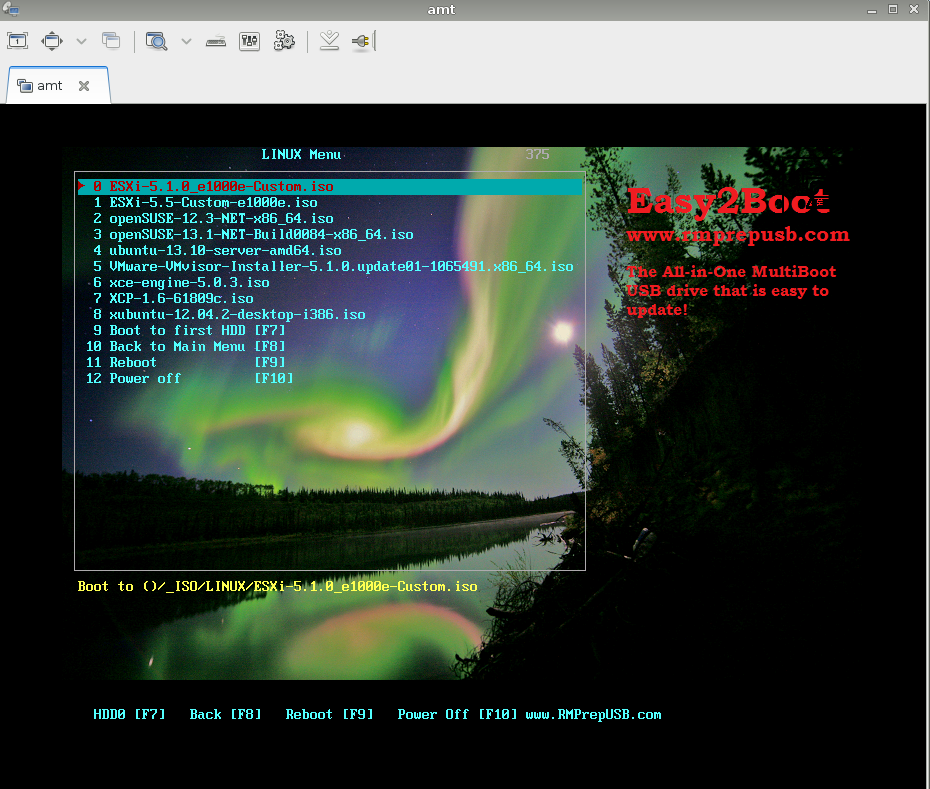This screenshot has width=930, height=789.
Task: Click the app icon in the title bar
Action: pos(12,10)
